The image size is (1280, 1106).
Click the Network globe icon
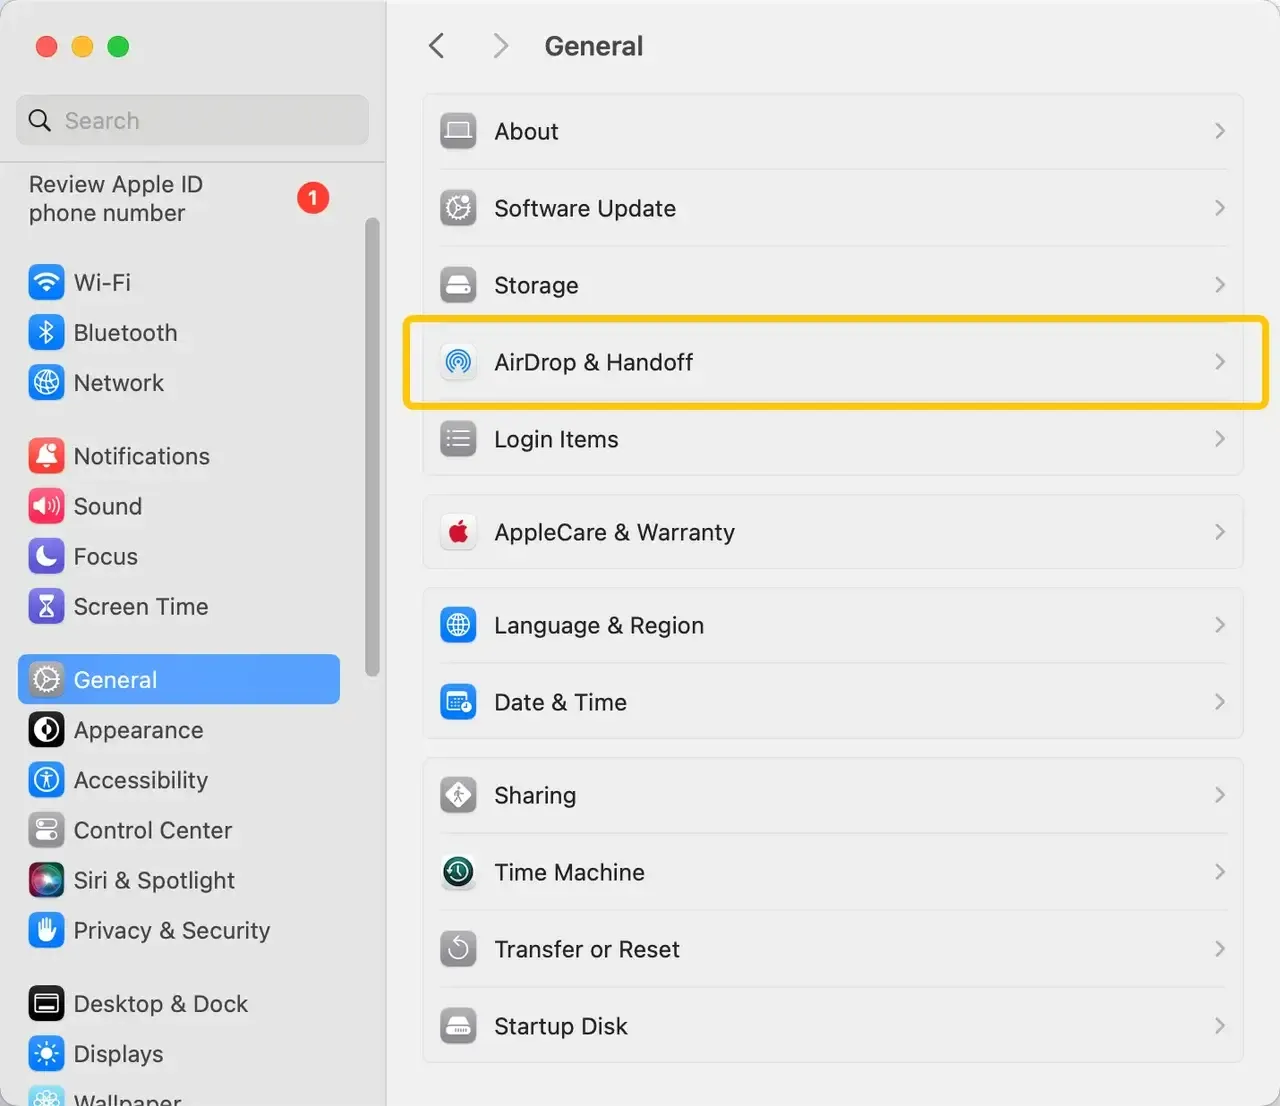tap(46, 382)
